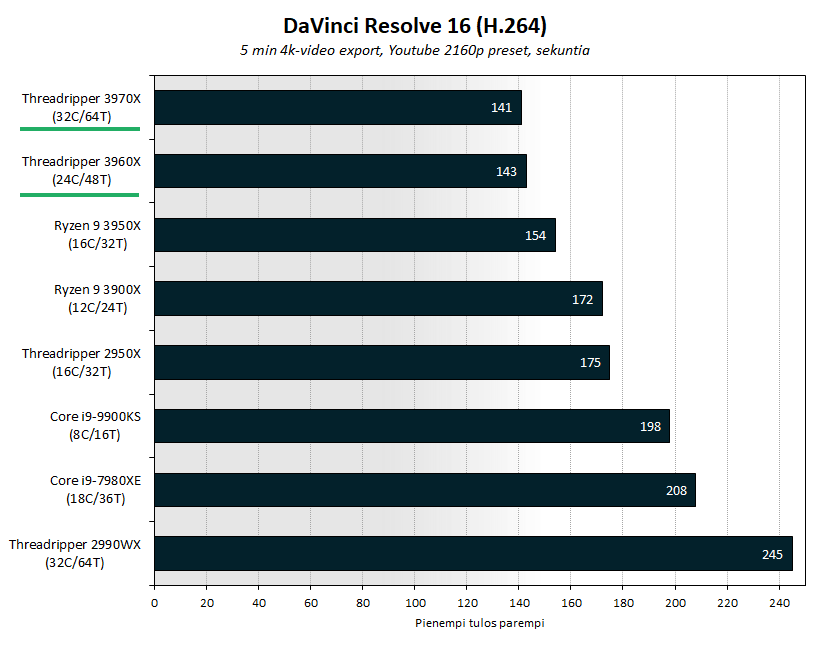Select the "Ryzen 9 3950X" label

coord(97,226)
